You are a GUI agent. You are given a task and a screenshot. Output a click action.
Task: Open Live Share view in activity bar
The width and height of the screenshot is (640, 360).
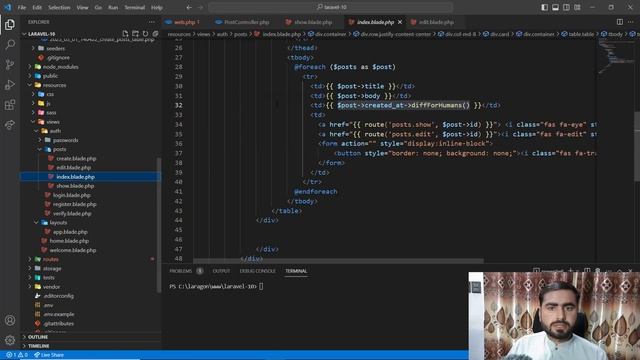point(10,124)
